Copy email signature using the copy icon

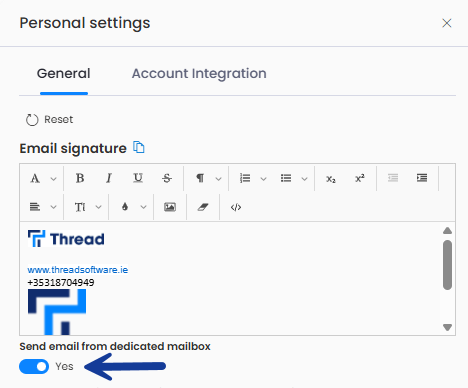point(139,147)
